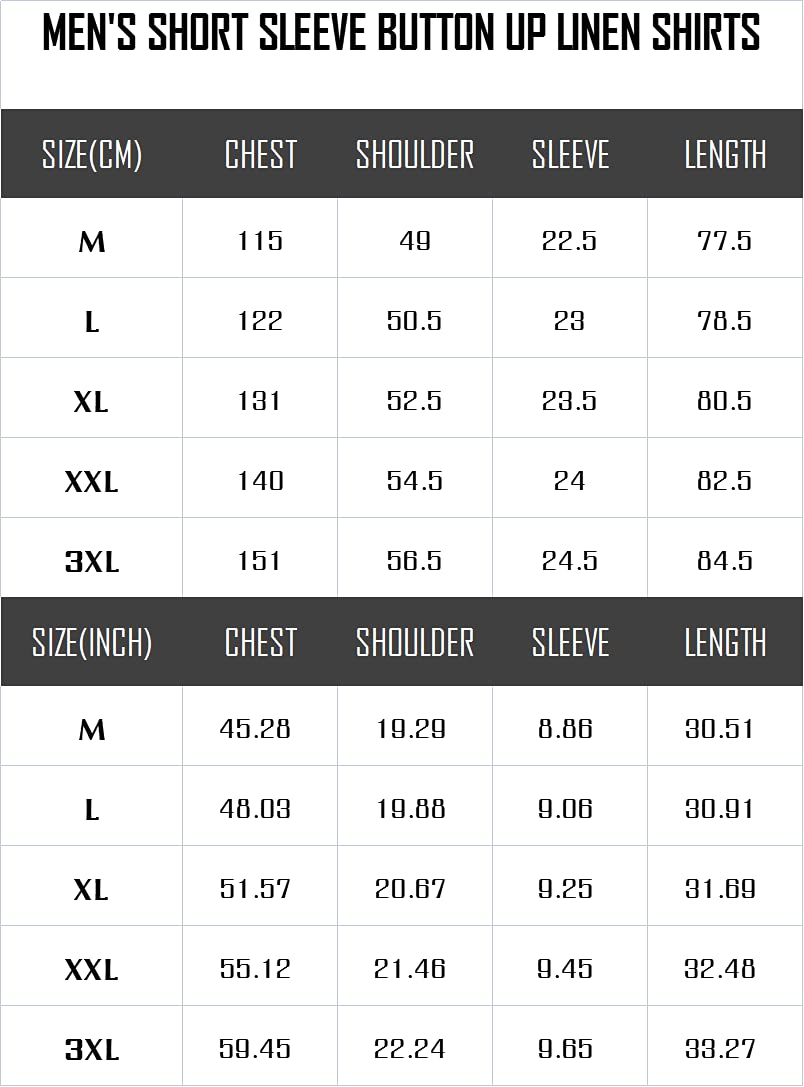Select the chest value 151
804x1087 pixels.
tap(260, 561)
